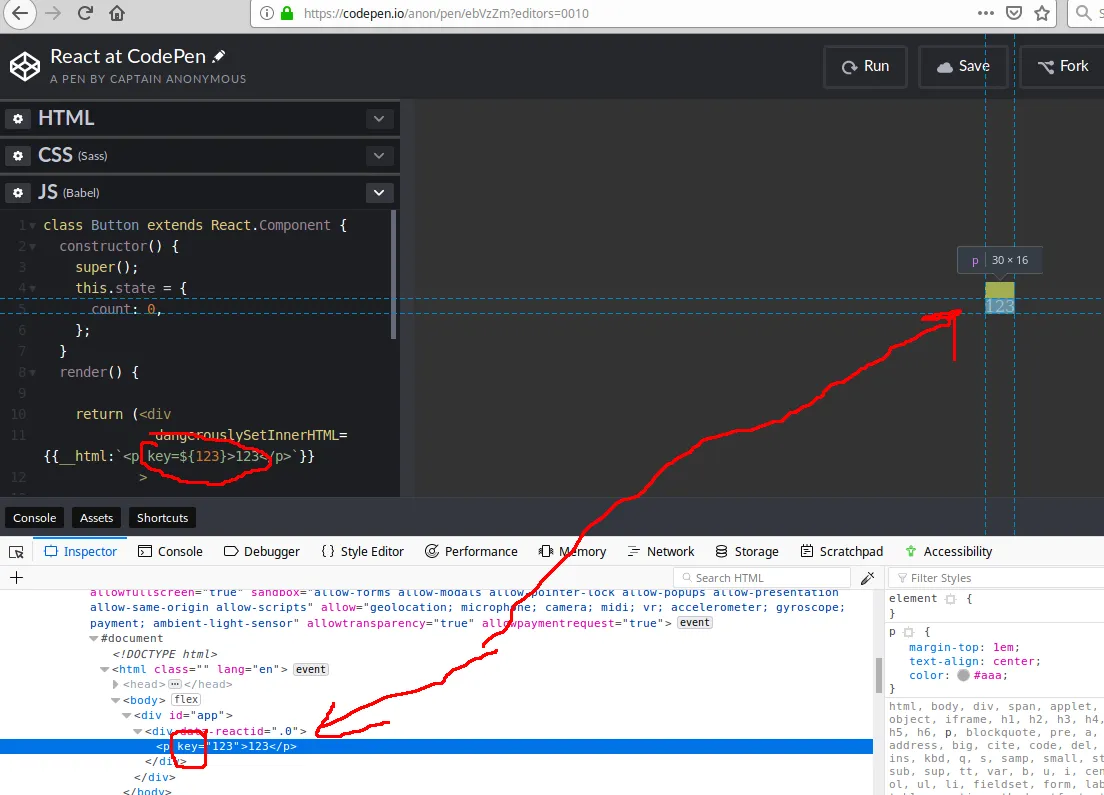The width and height of the screenshot is (1104, 795).
Task: Click the text-align: center declaration
Action: point(974,661)
